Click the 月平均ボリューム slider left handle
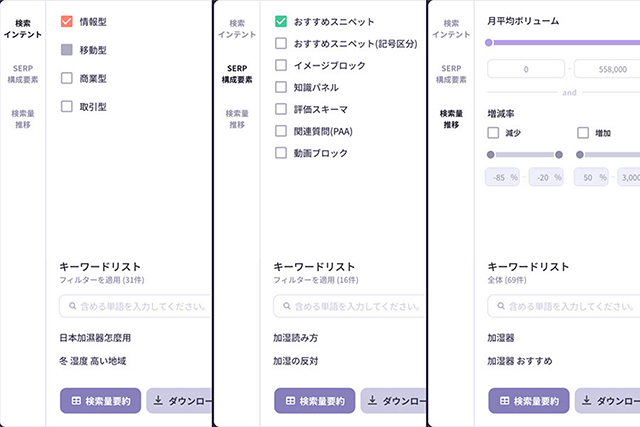This screenshot has height=427, width=640. [x=488, y=43]
